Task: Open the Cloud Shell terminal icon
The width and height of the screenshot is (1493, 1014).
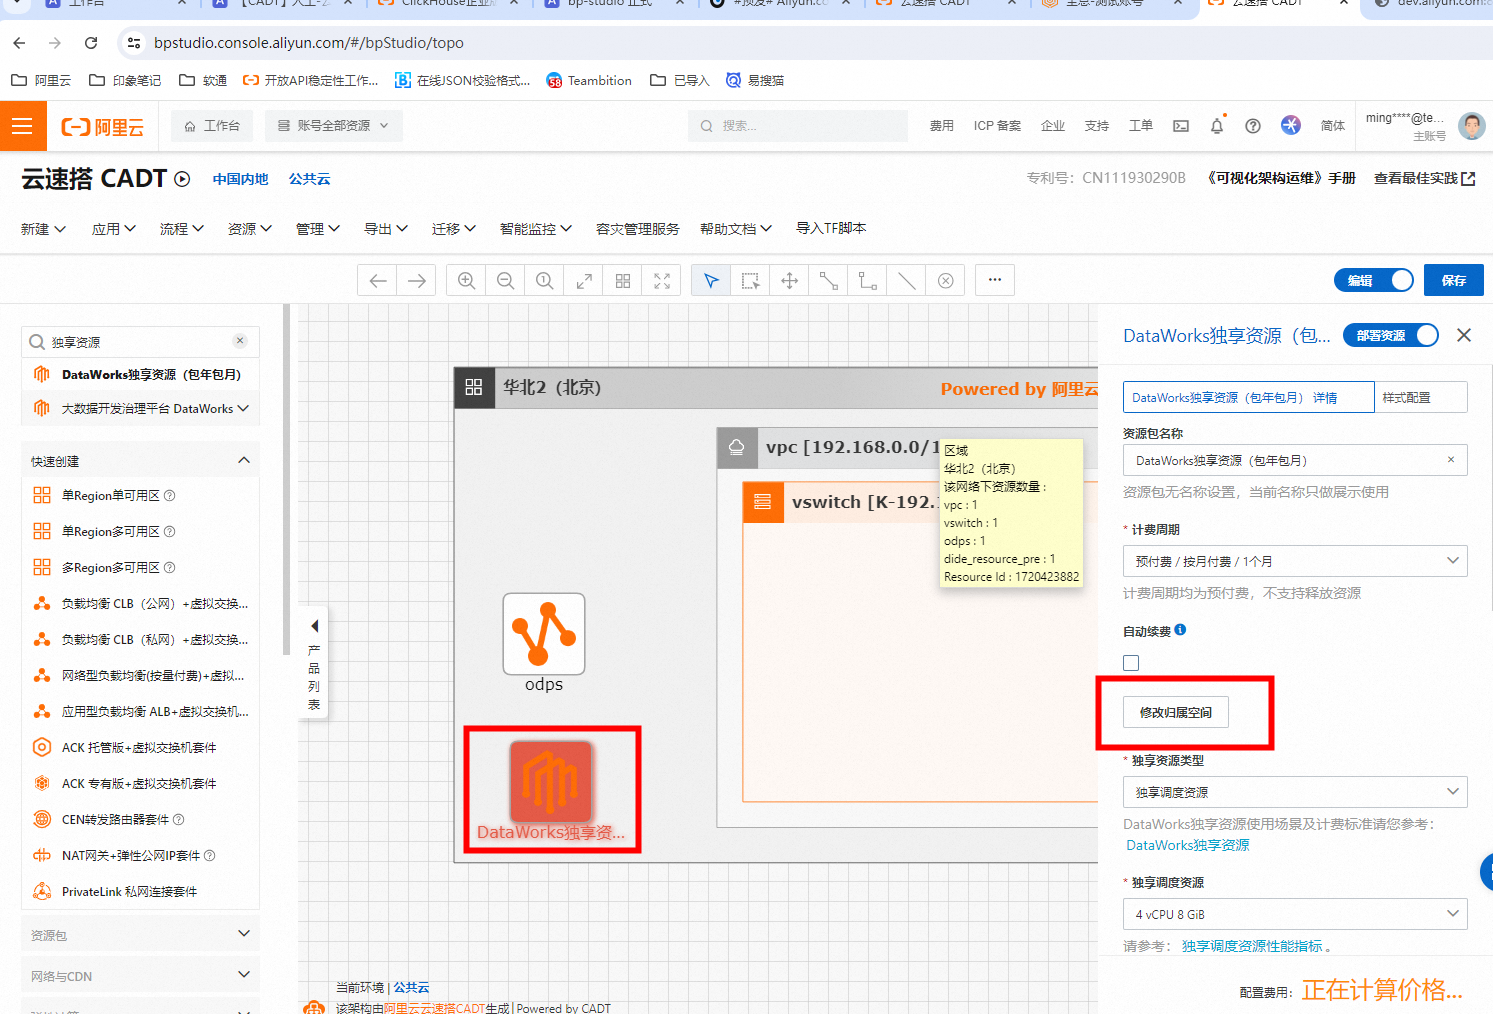Action: pyautogui.click(x=1181, y=126)
